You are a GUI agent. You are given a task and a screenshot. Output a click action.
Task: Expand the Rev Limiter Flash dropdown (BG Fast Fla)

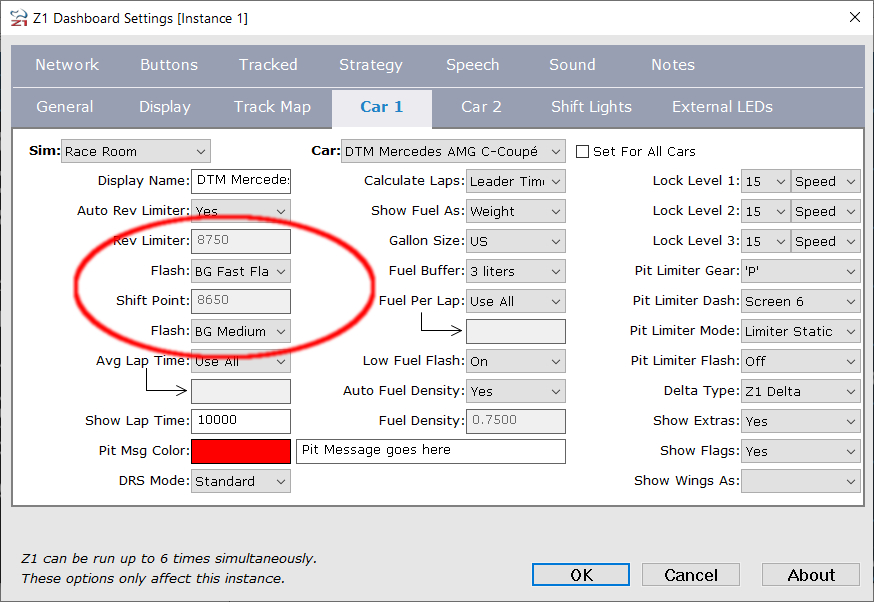[241, 271]
